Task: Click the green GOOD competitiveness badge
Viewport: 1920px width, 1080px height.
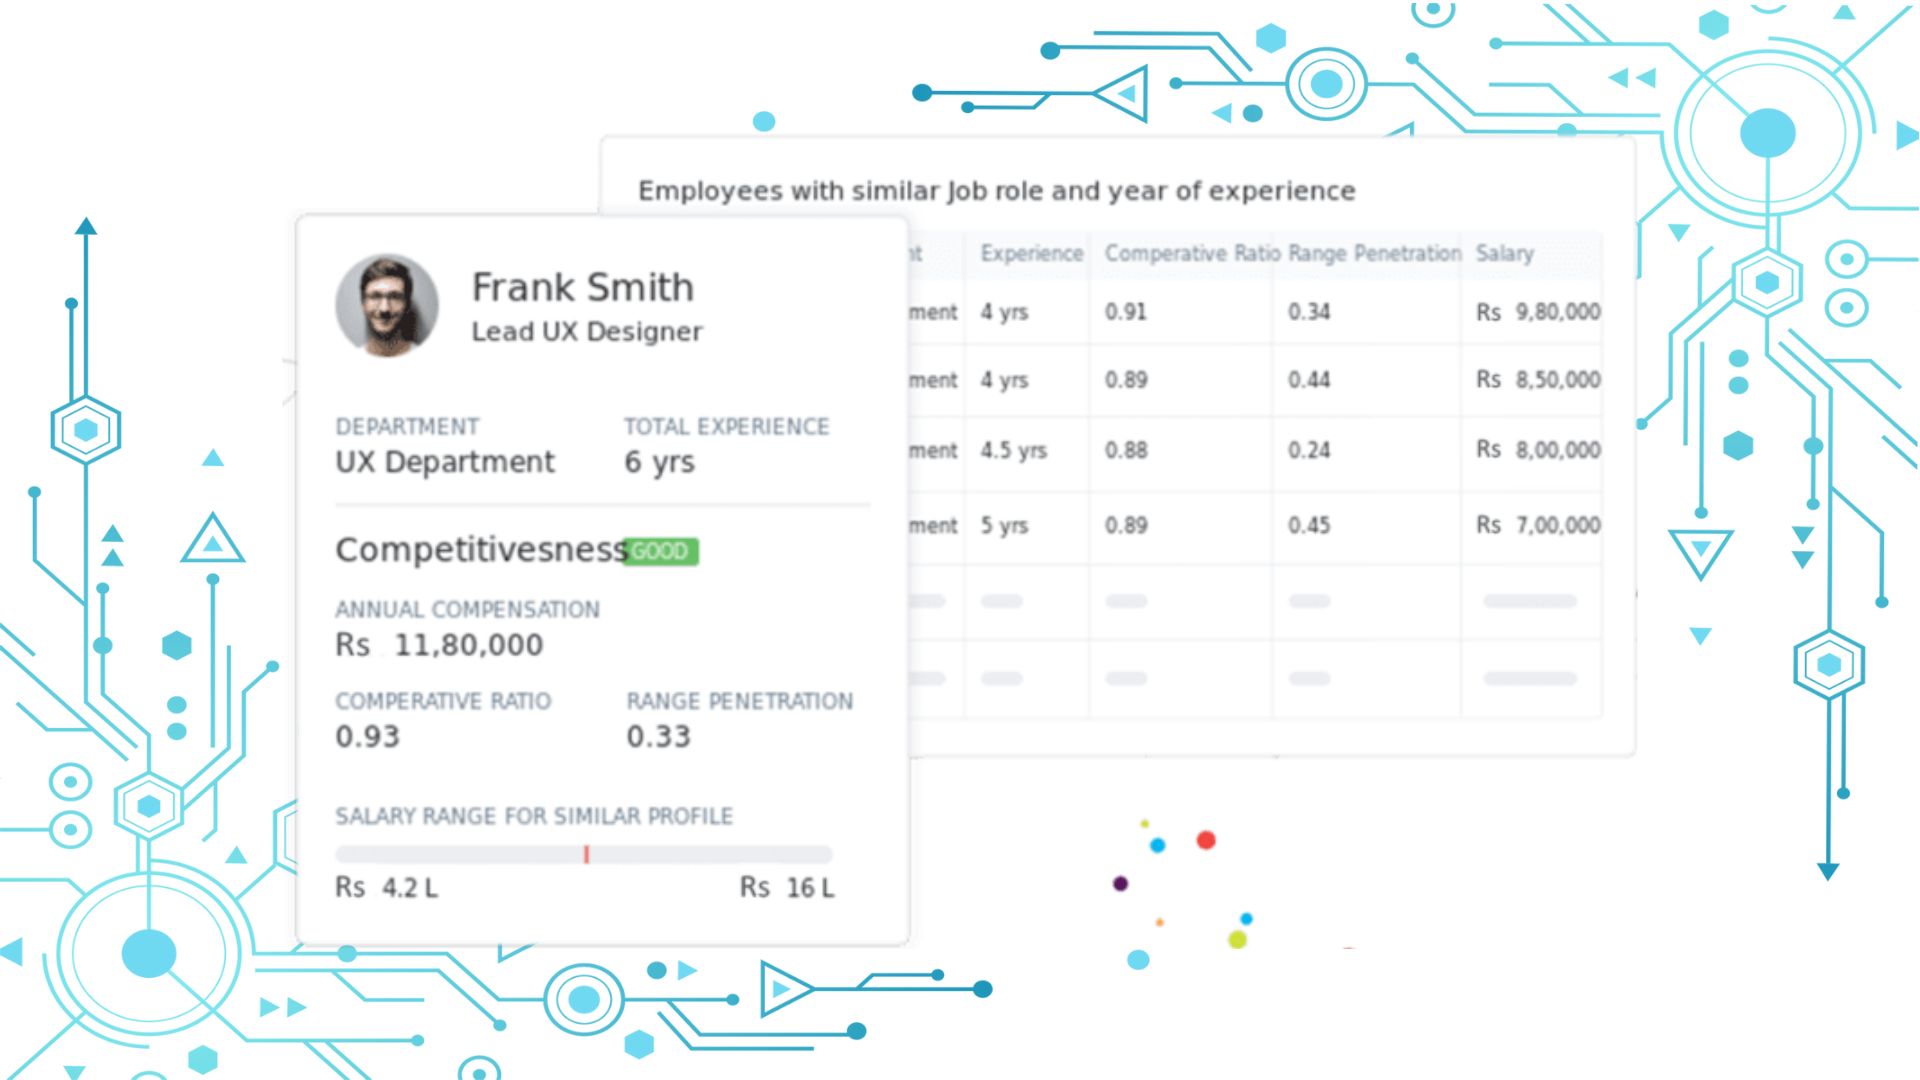Action: tap(660, 551)
